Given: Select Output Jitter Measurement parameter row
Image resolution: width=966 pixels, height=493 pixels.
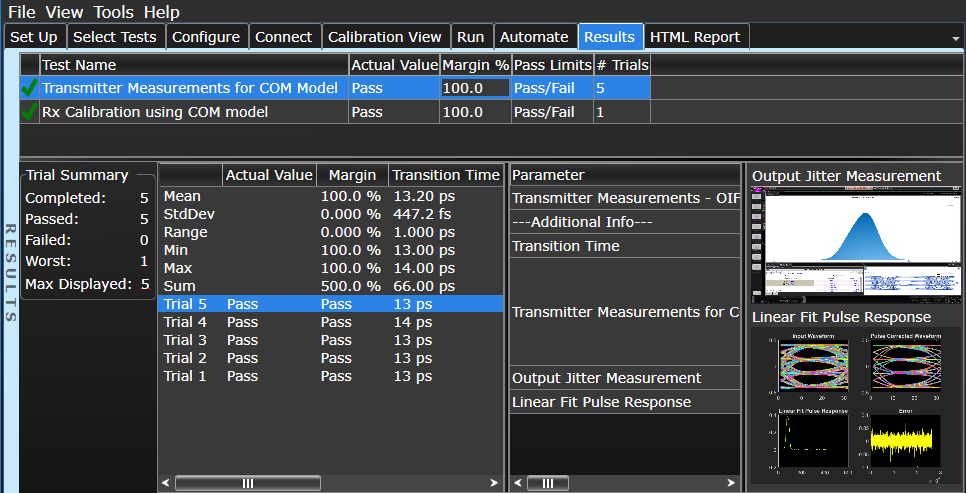Looking at the screenshot, I should coord(625,378).
